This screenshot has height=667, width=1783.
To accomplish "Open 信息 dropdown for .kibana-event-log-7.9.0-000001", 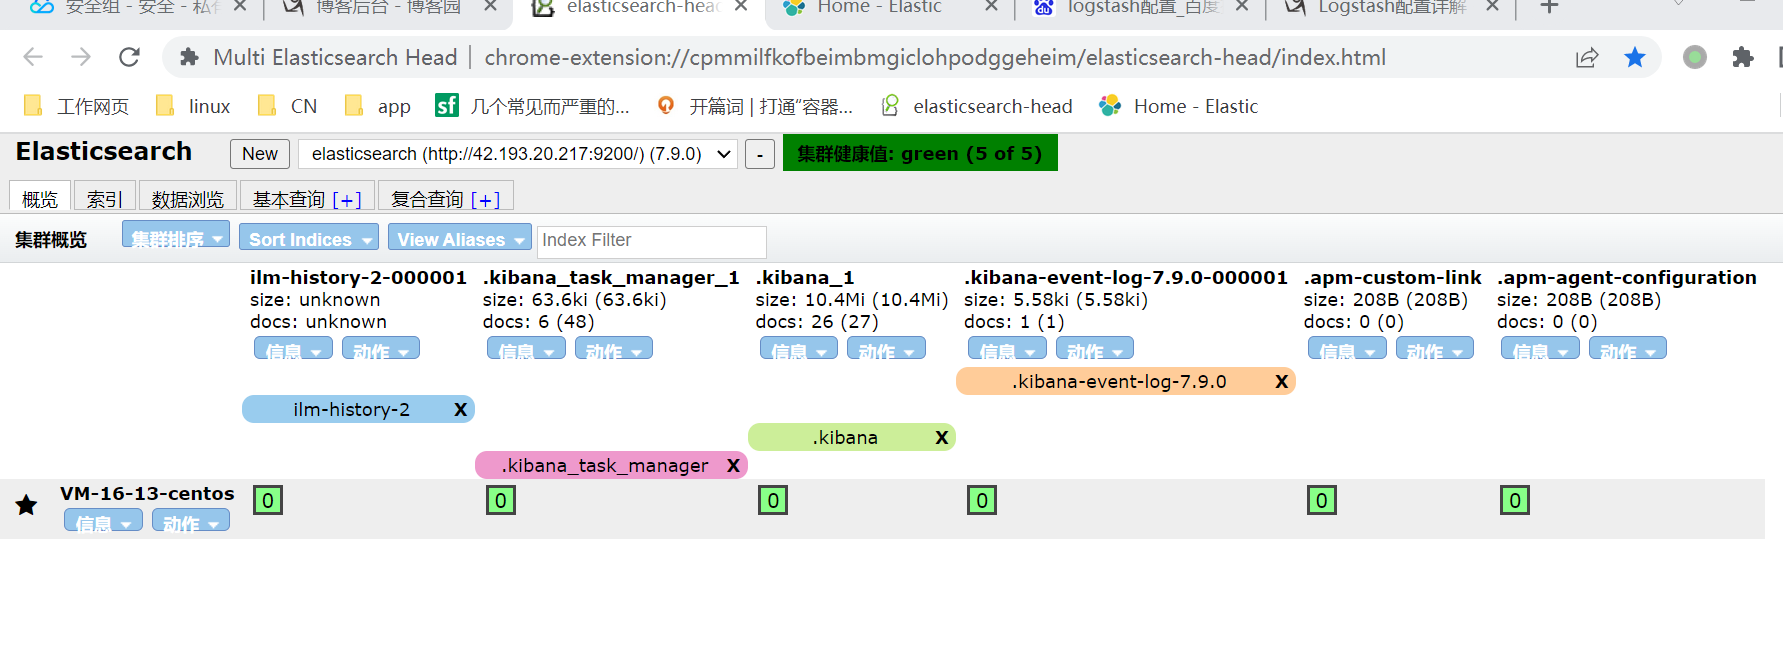I will [1007, 349].
